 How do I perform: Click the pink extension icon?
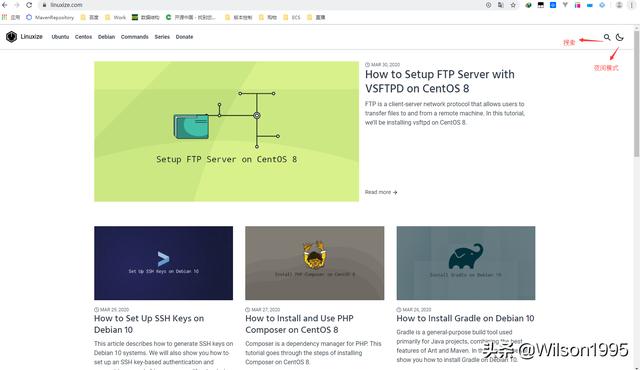(x=578, y=5)
